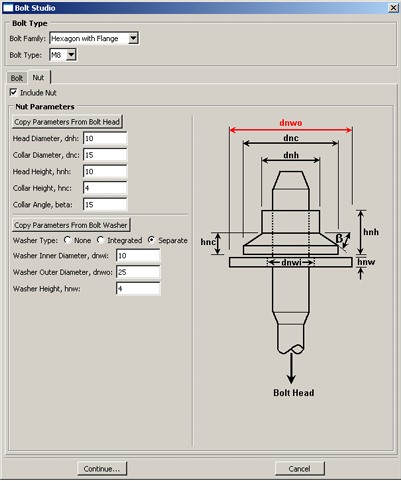Select washer type Separate
Viewport: 401px width, 481px height.
coord(151,240)
